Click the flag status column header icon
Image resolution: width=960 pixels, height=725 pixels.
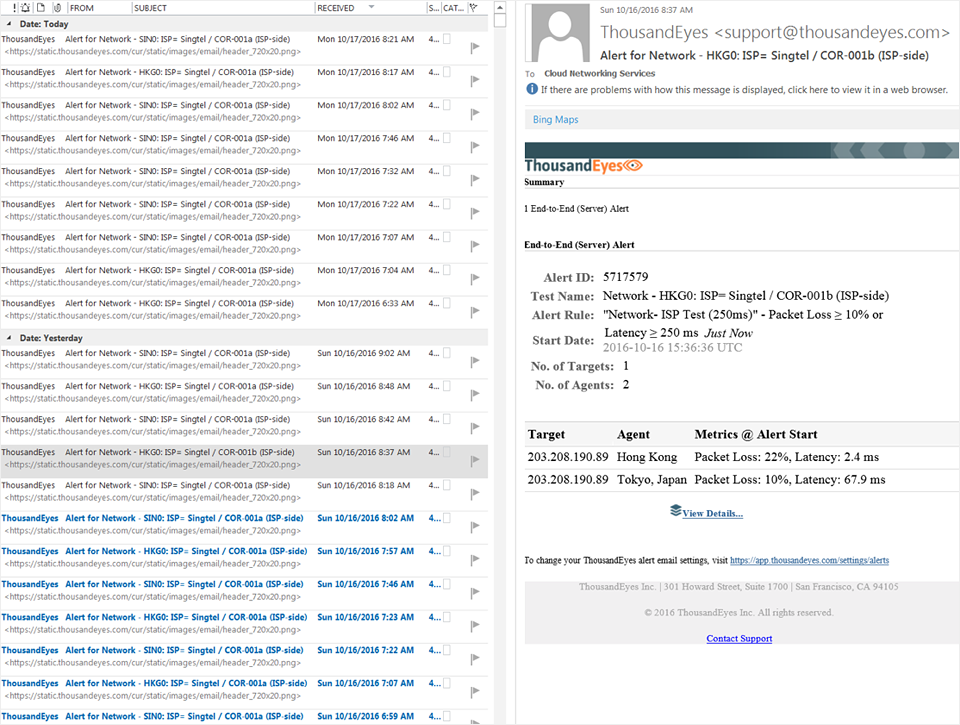pos(473,8)
